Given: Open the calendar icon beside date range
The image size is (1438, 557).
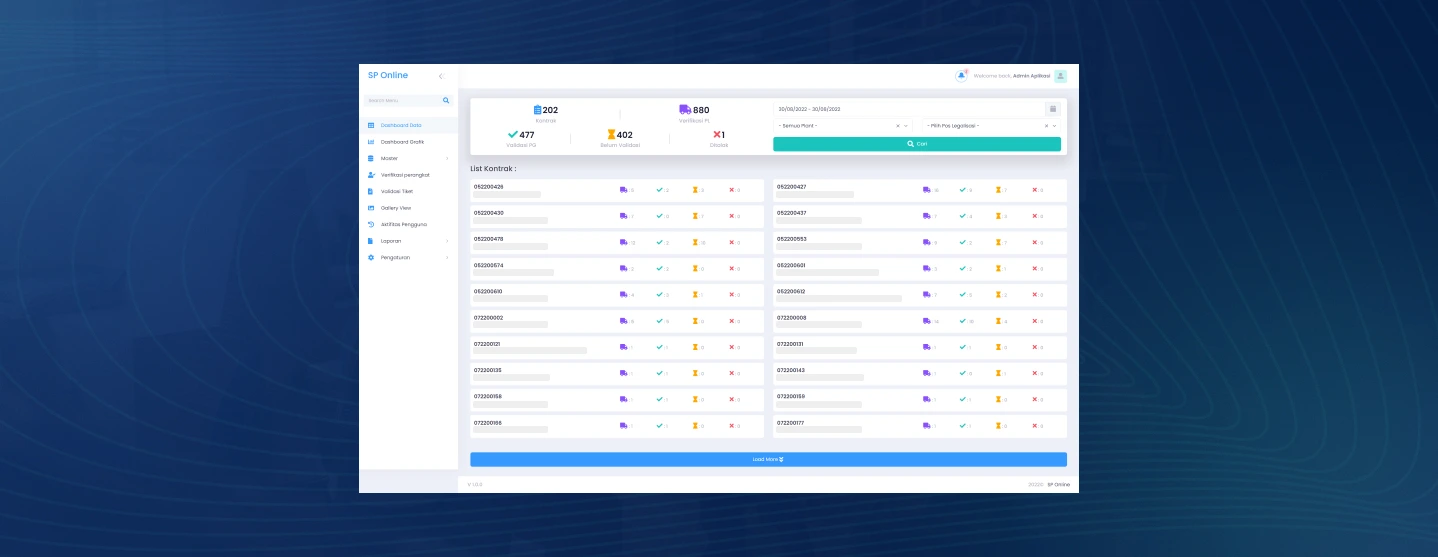Looking at the screenshot, I should (1053, 109).
